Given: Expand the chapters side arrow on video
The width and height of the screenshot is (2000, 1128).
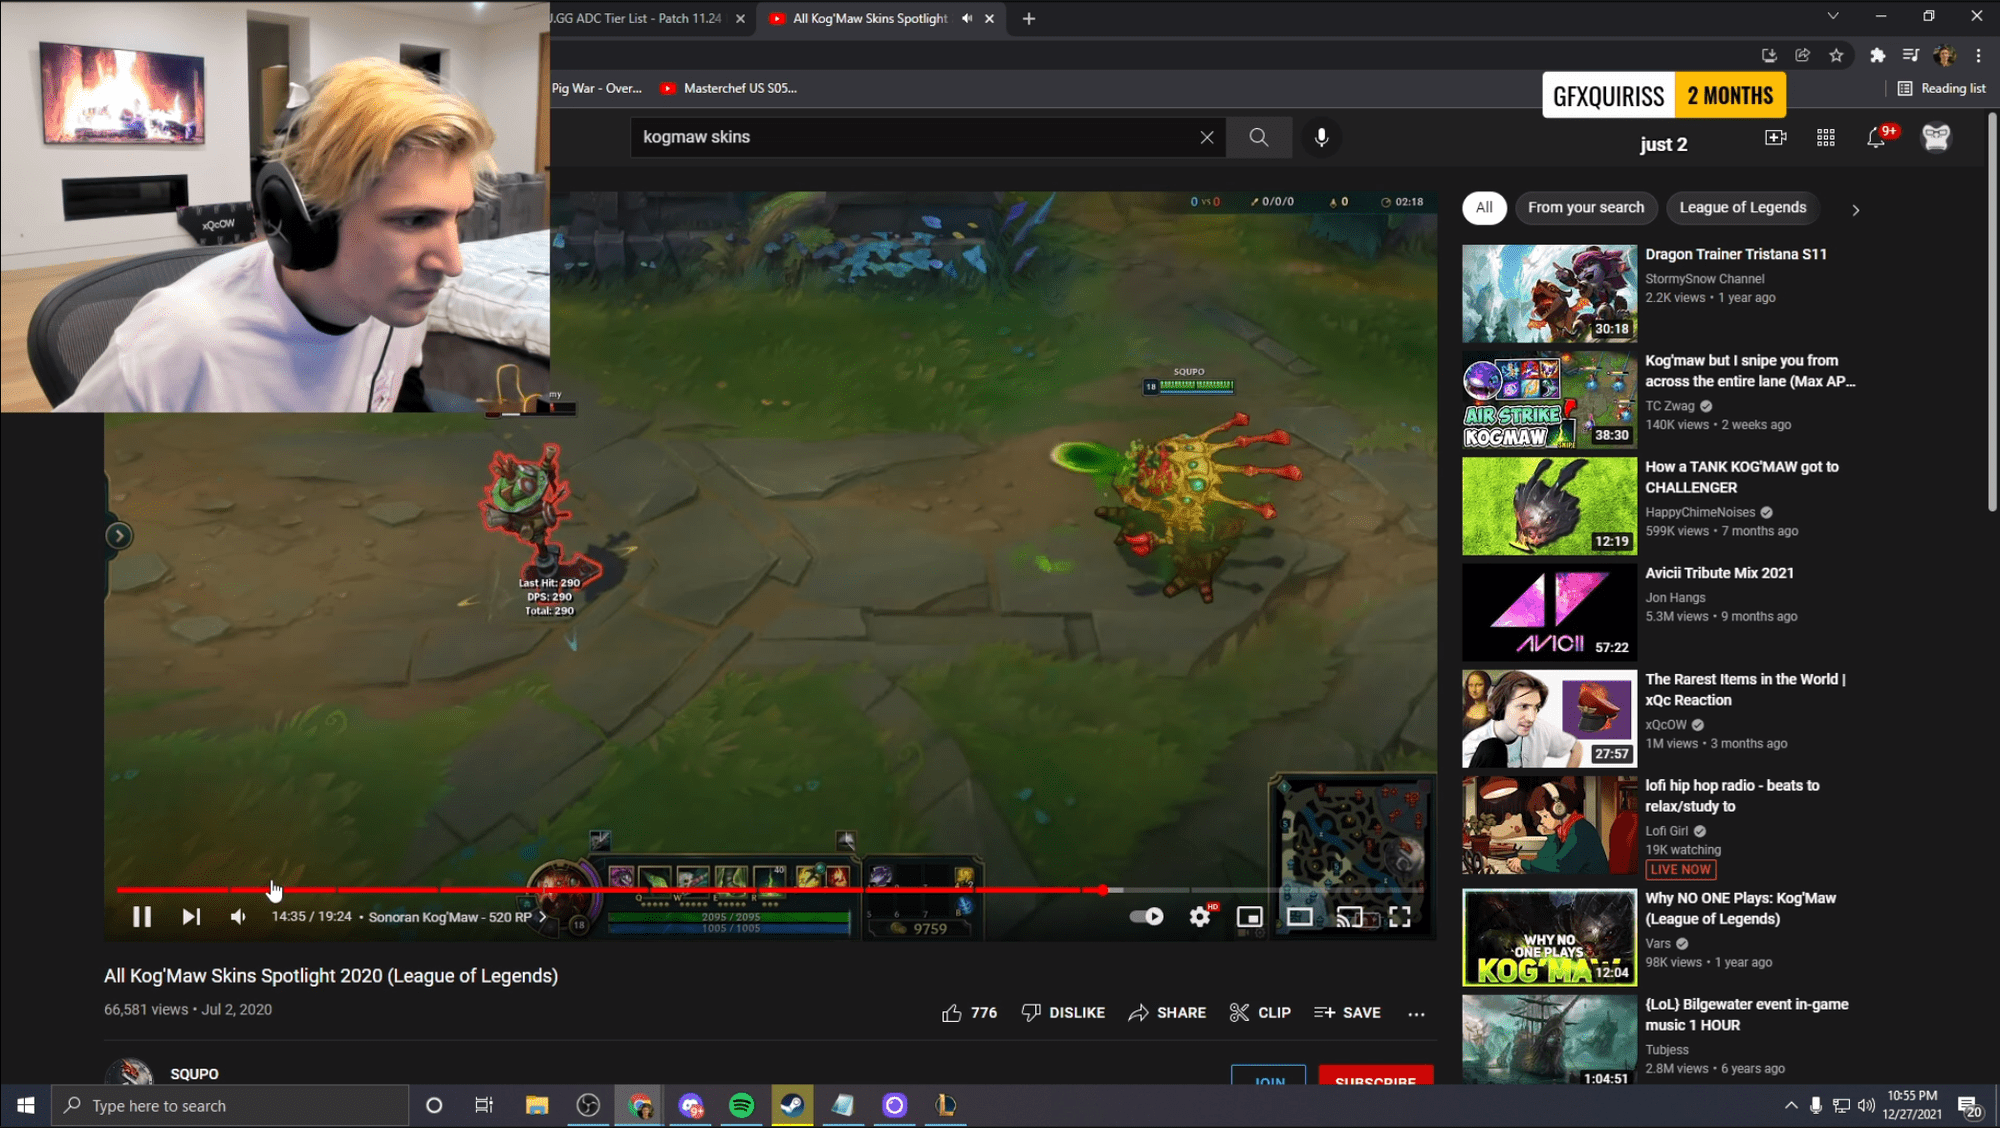Looking at the screenshot, I should tap(118, 535).
